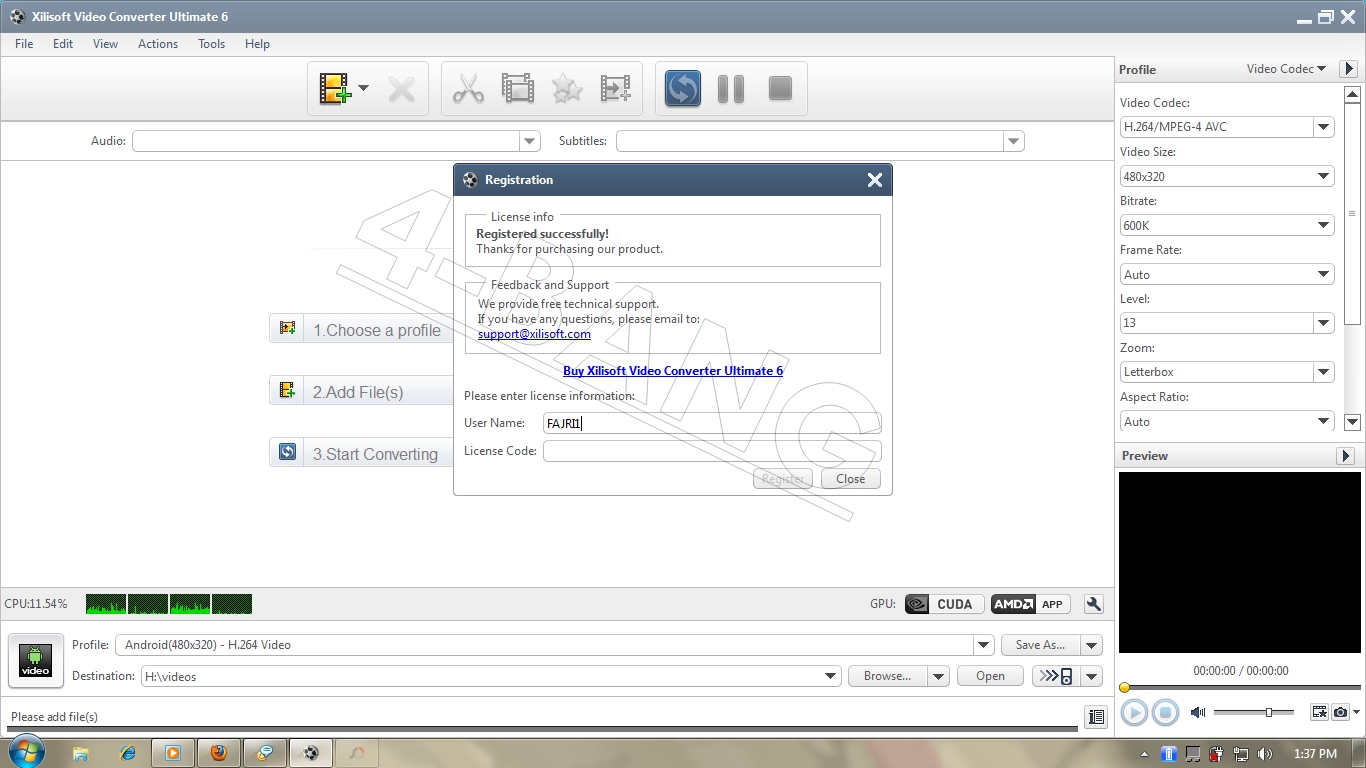Click the preview snapshot camera icon

pyautogui.click(x=1341, y=712)
